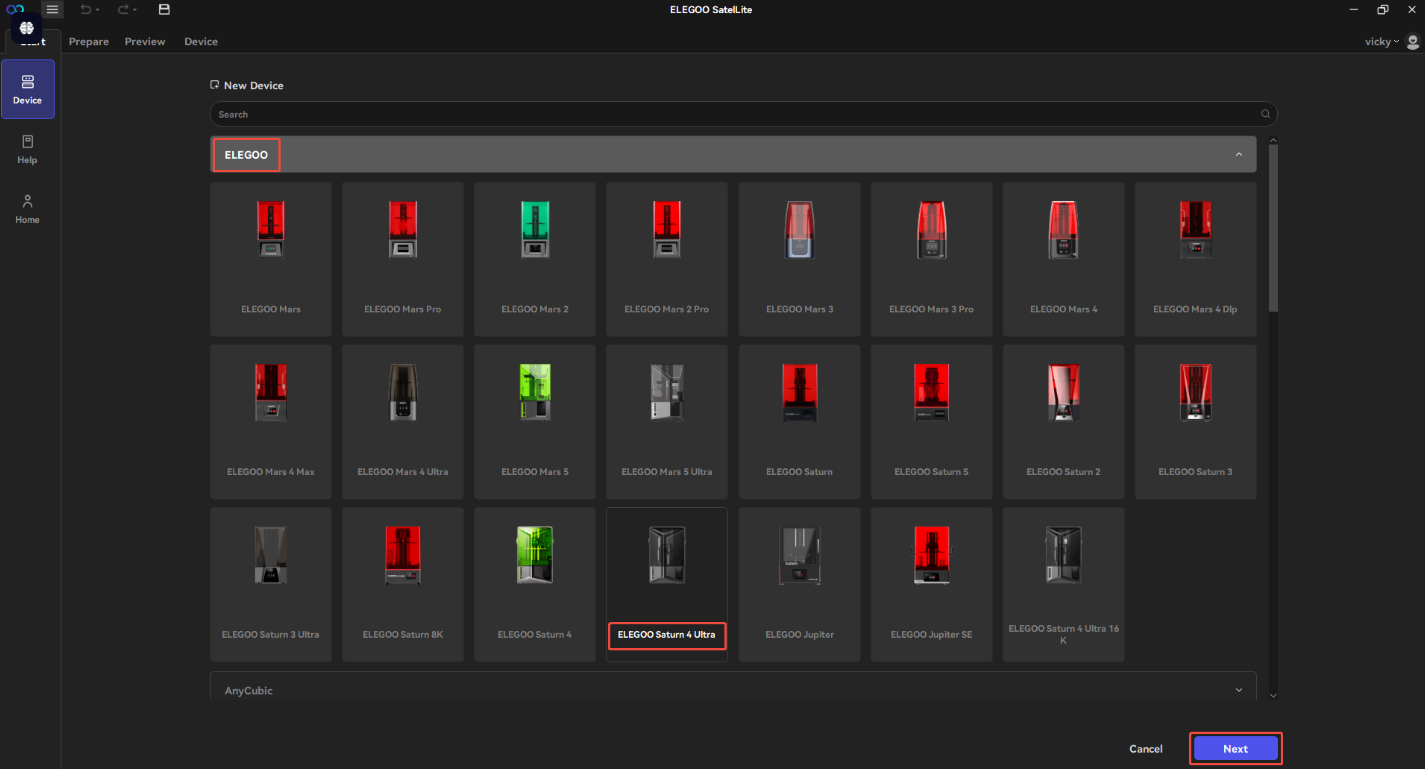Click the redo arrow icon
Image resolution: width=1425 pixels, height=769 pixels.
point(124,9)
